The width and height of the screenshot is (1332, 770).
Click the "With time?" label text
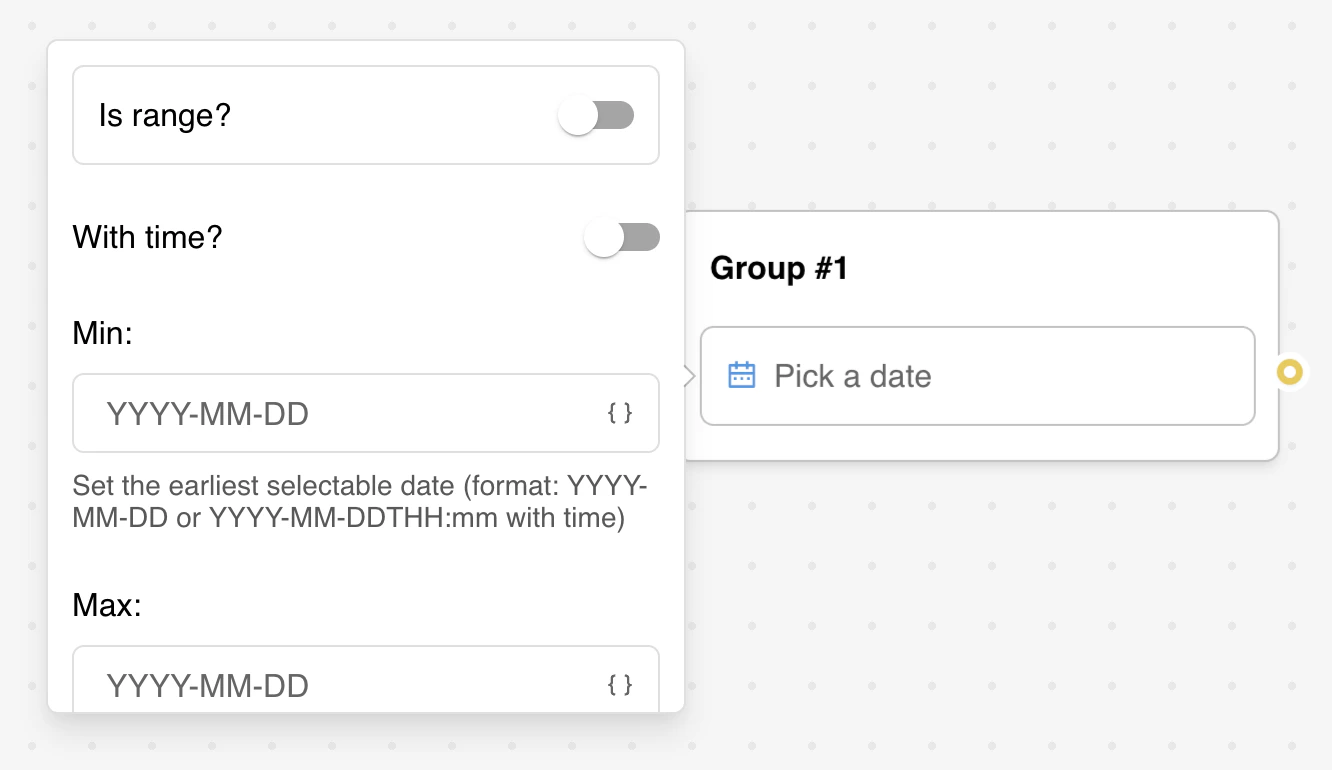[x=146, y=237]
